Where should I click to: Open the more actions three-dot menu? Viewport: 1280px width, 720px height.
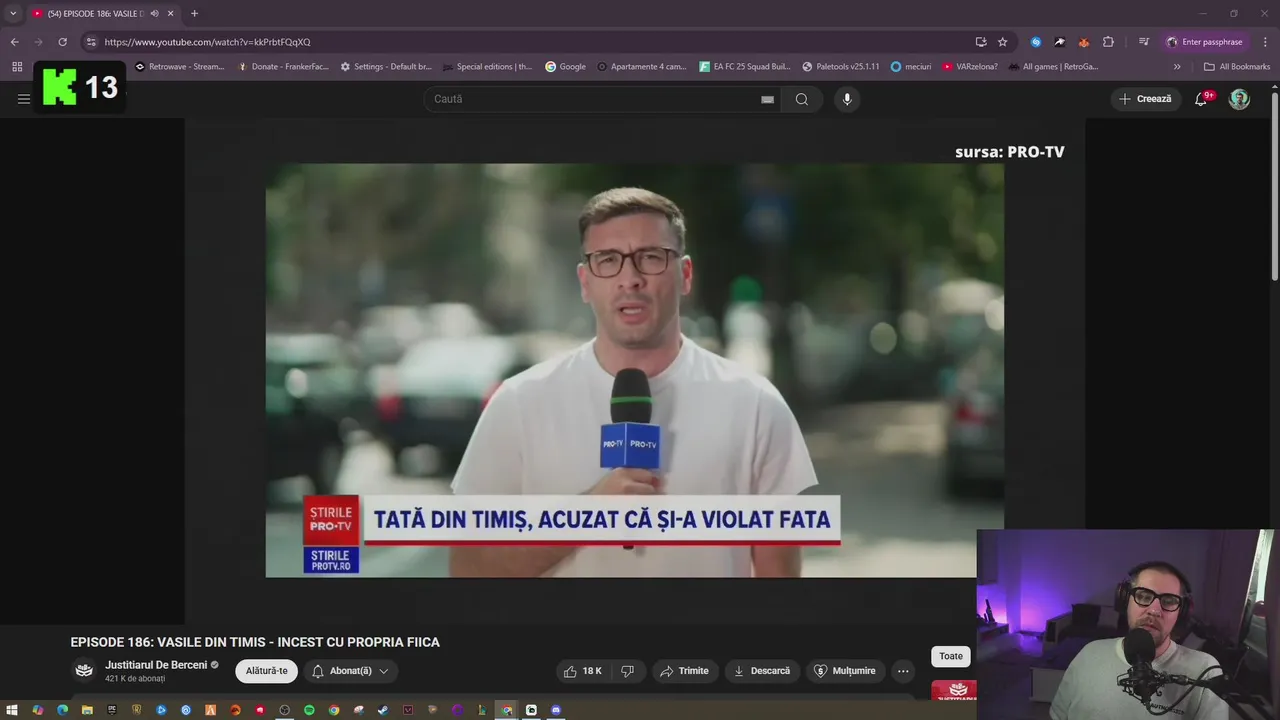903,671
